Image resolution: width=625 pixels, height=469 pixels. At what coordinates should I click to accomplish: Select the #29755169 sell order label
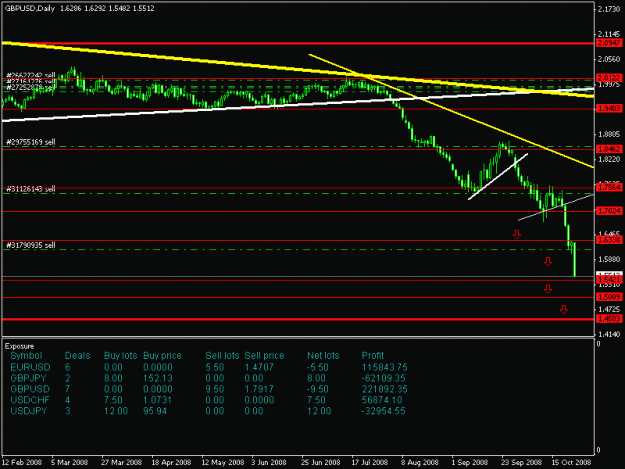[x=31, y=142]
